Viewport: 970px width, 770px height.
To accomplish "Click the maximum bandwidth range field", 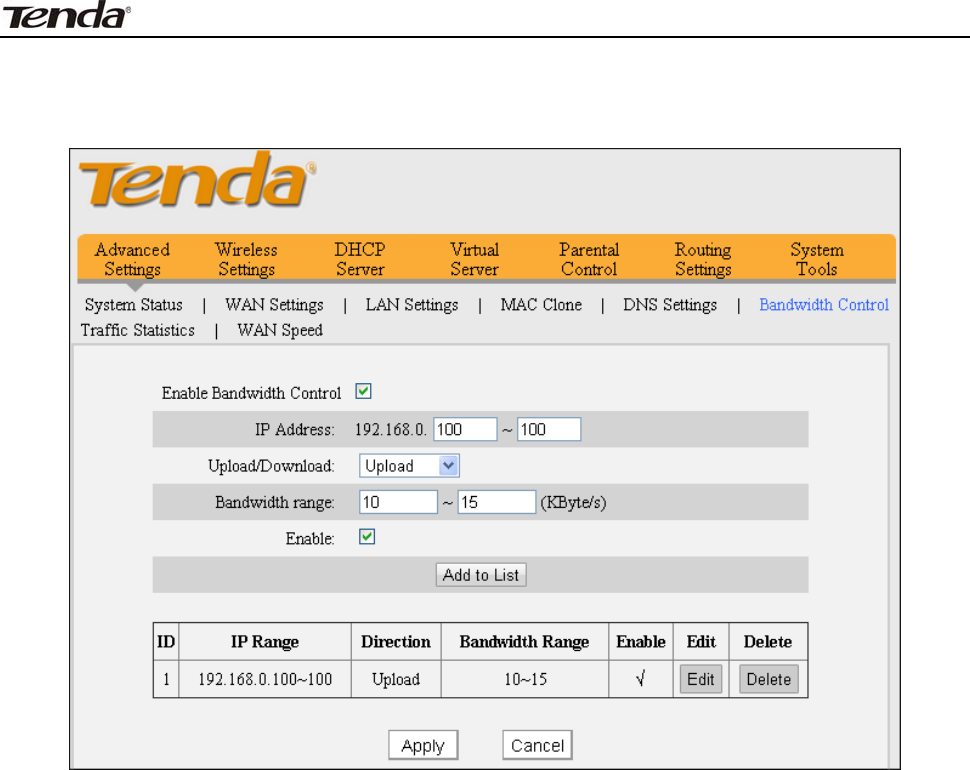I will click(496, 502).
